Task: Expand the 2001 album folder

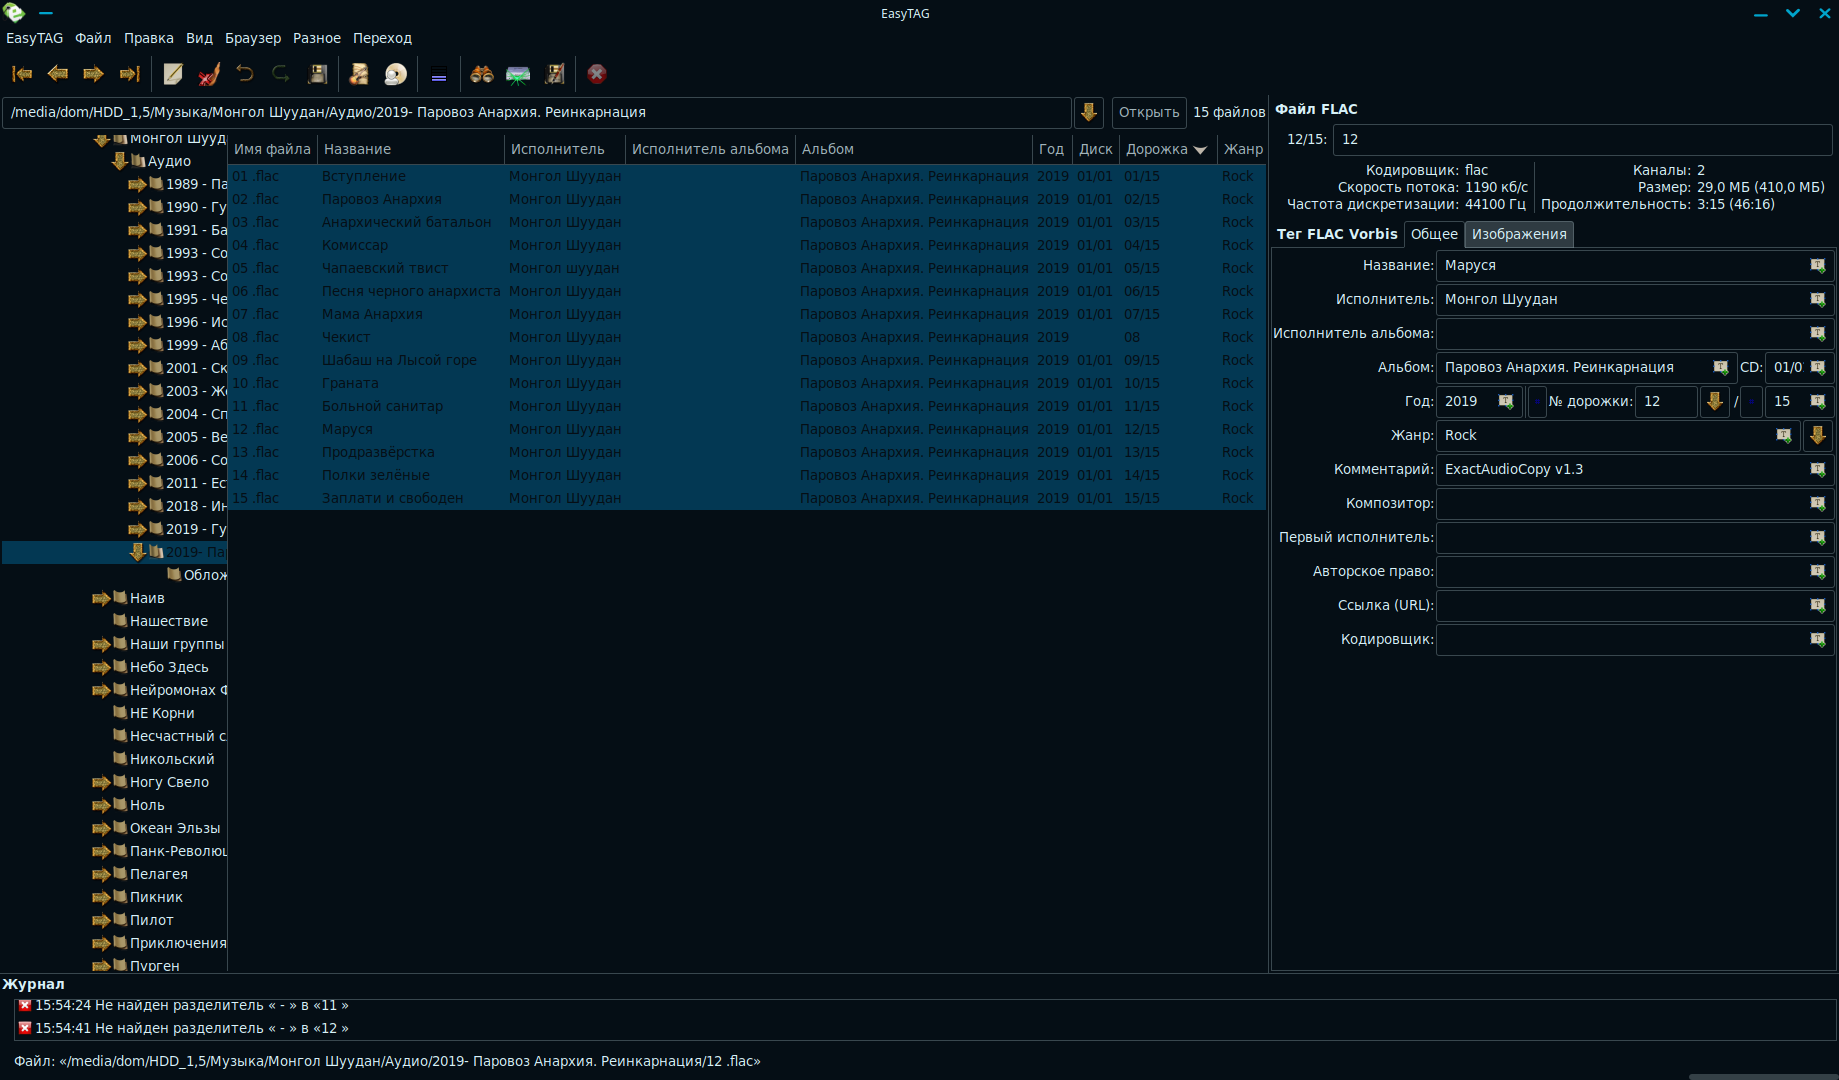Action: (137, 368)
